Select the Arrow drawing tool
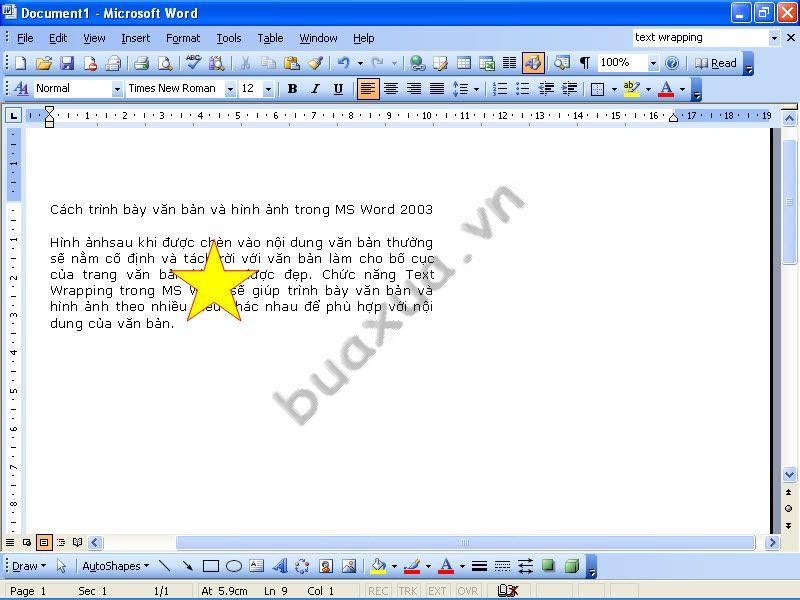Viewport: 800px width, 600px height. 187,566
